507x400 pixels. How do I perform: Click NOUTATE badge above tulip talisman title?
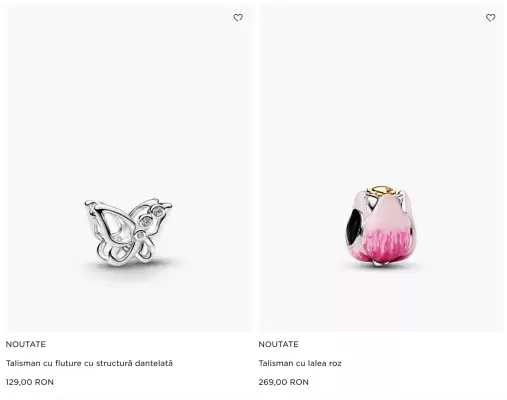coord(278,344)
